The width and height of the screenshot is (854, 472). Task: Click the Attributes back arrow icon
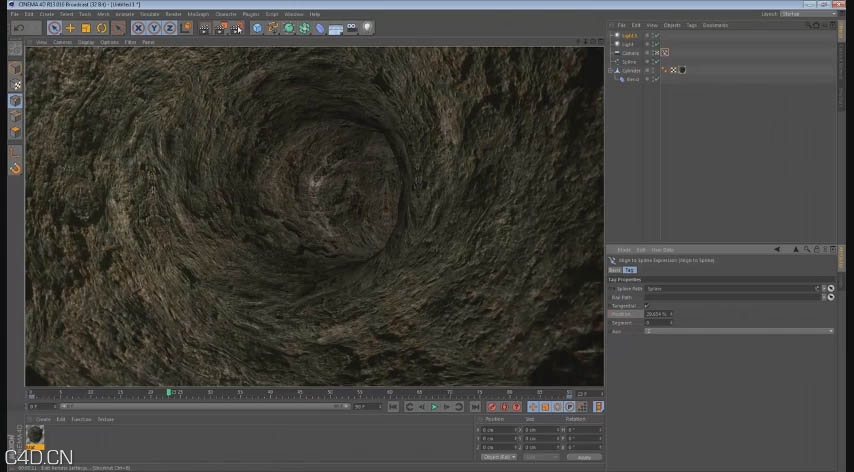[777, 250]
